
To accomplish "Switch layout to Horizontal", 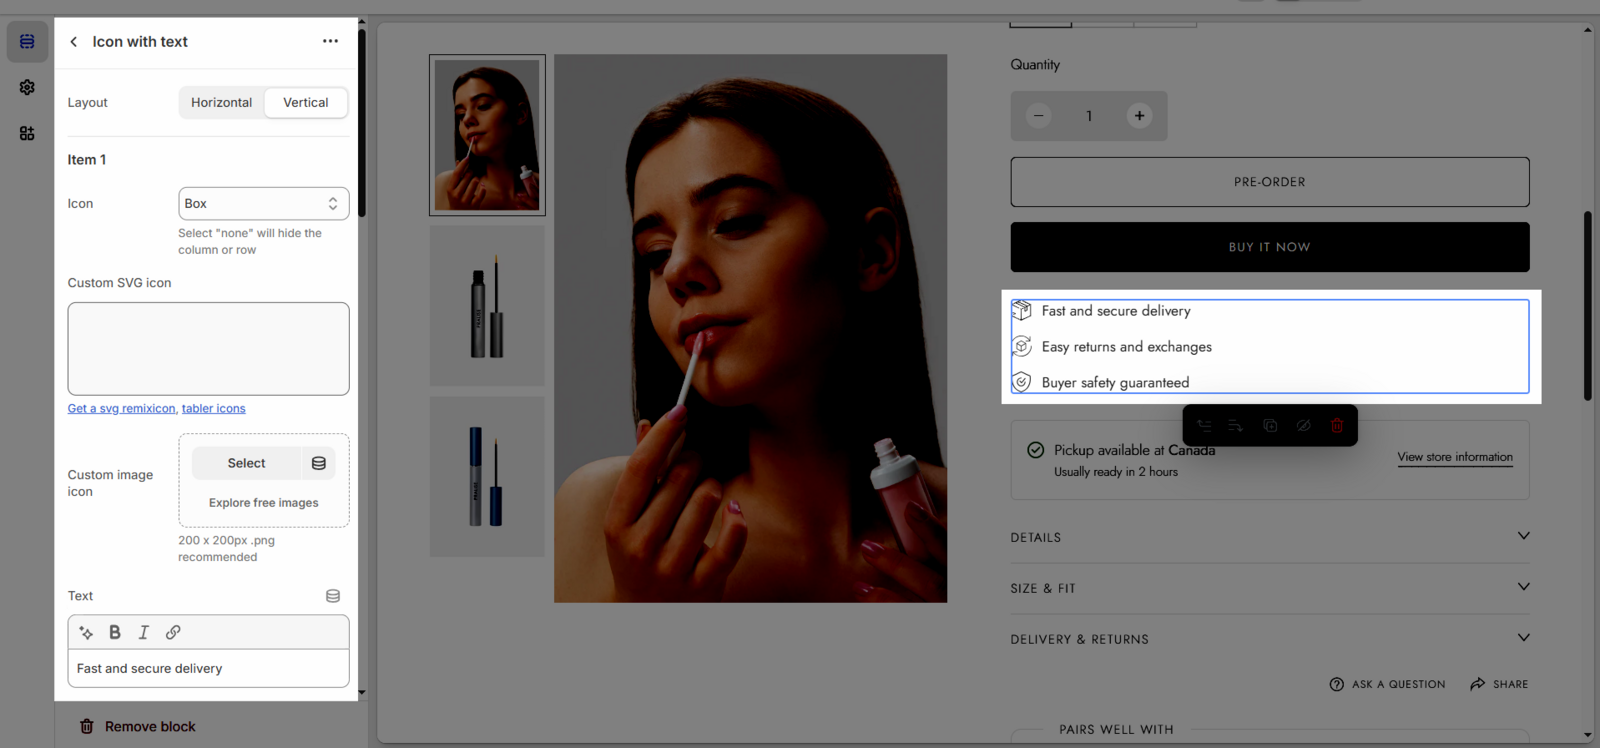I will (x=221, y=103).
